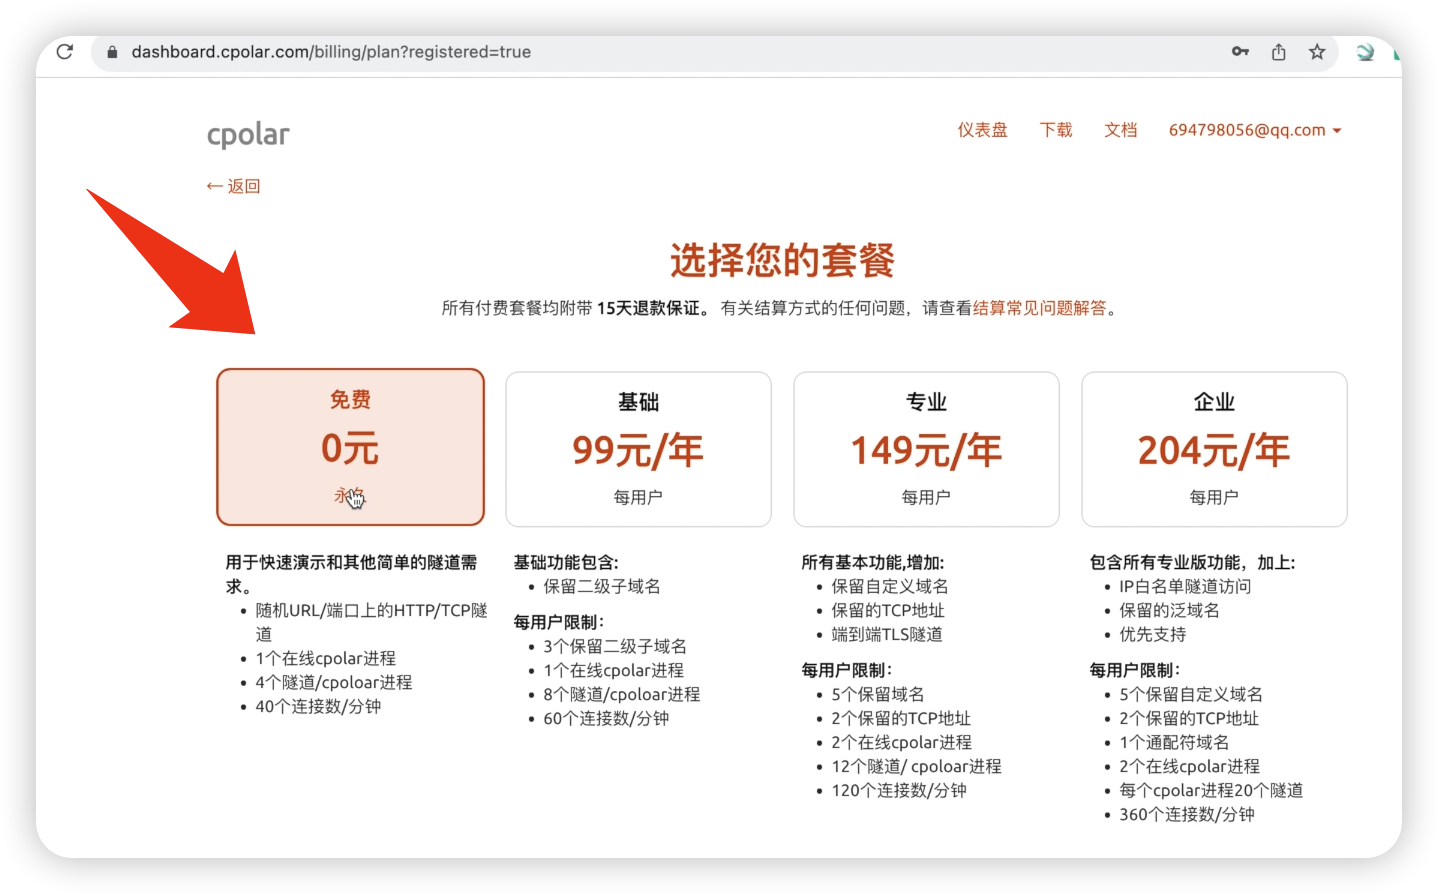Open the saved passwords key icon
1438x894 pixels.
[1240, 52]
